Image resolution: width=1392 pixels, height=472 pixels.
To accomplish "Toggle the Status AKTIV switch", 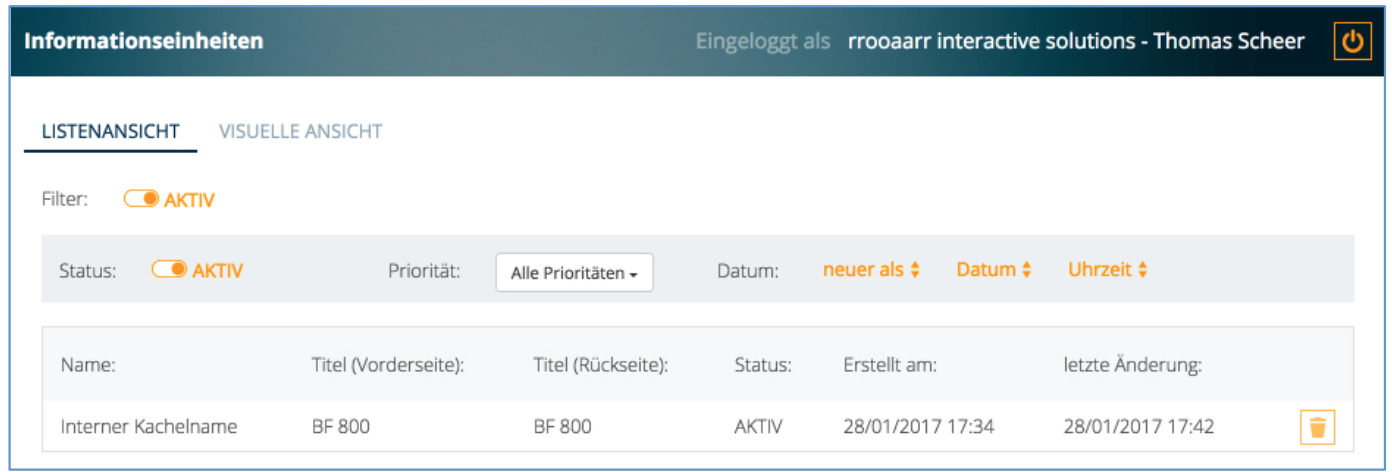I will [169, 270].
